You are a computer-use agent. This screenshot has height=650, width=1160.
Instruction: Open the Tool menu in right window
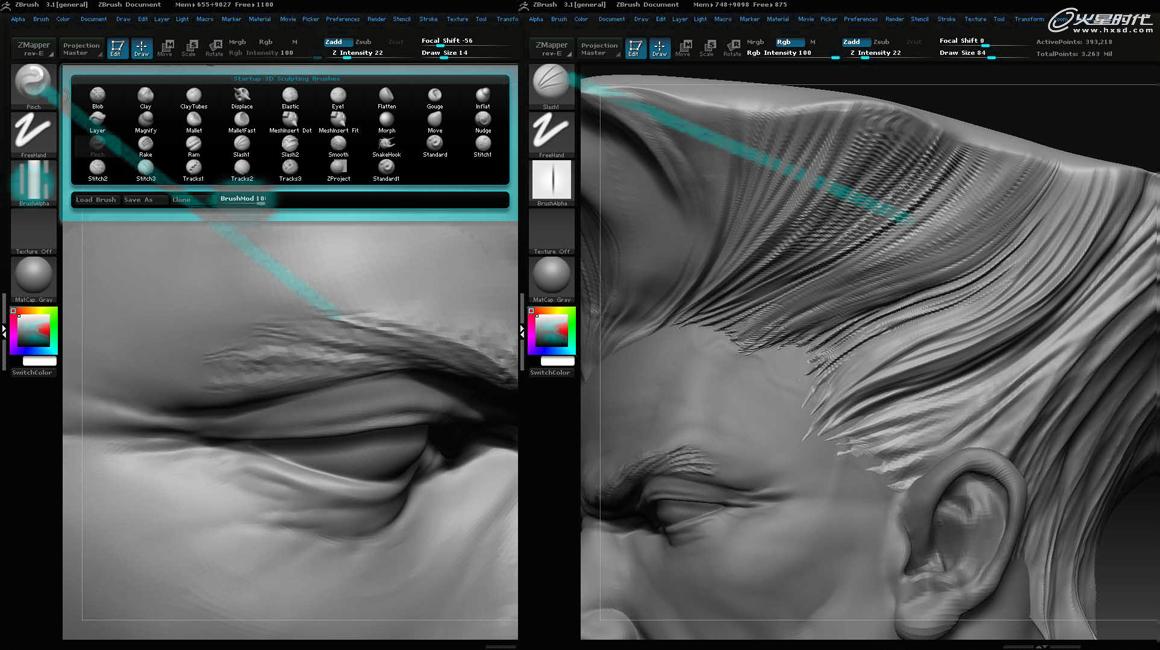[999, 19]
